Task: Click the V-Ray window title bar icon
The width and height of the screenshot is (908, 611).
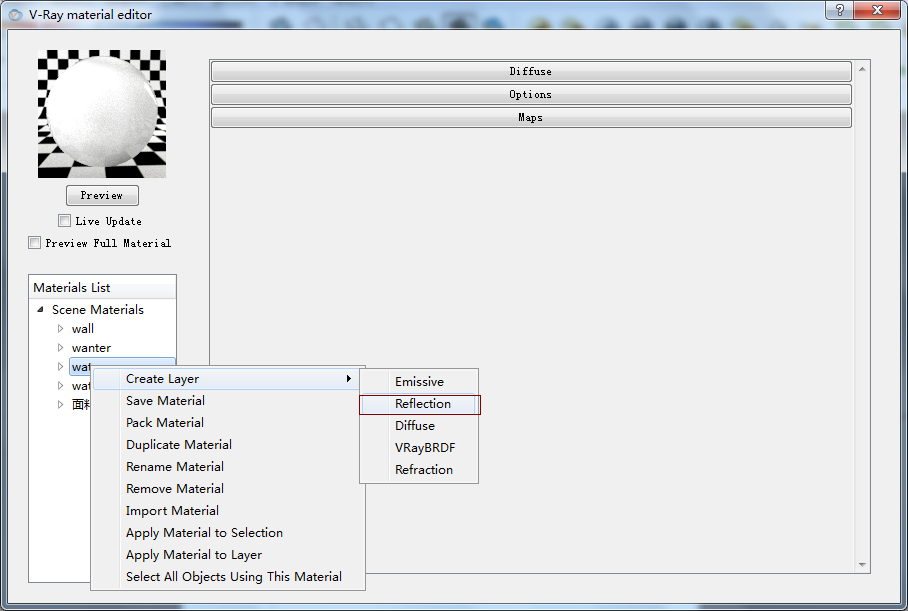Action: click(15, 14)
